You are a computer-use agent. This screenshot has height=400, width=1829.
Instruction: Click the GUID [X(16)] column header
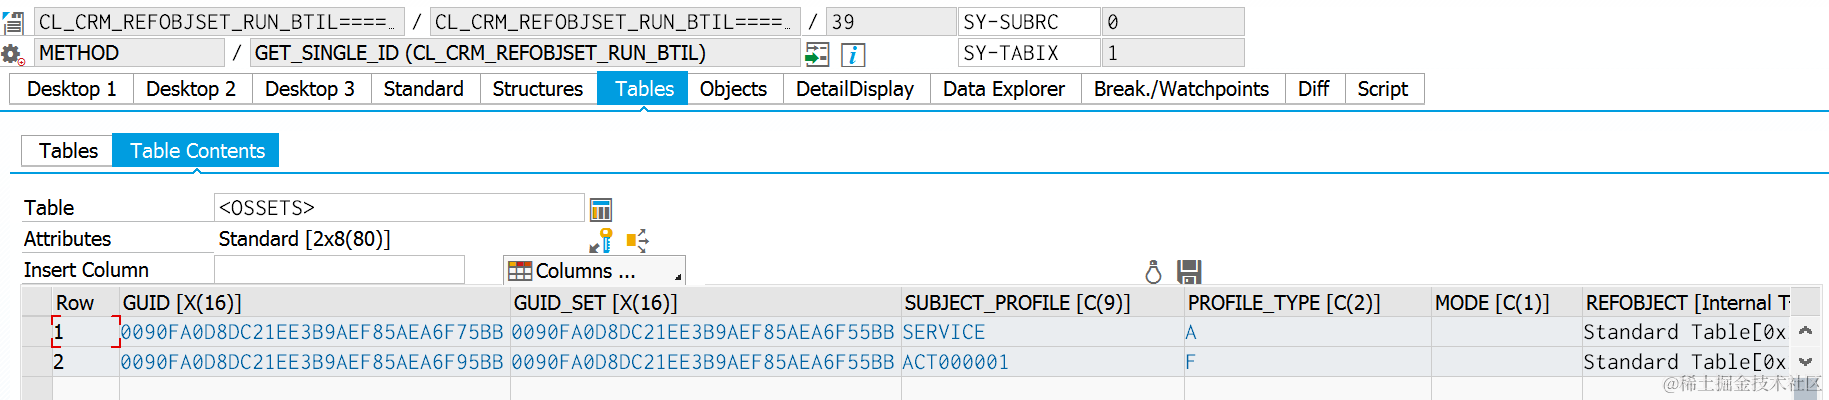click(314, 303)
